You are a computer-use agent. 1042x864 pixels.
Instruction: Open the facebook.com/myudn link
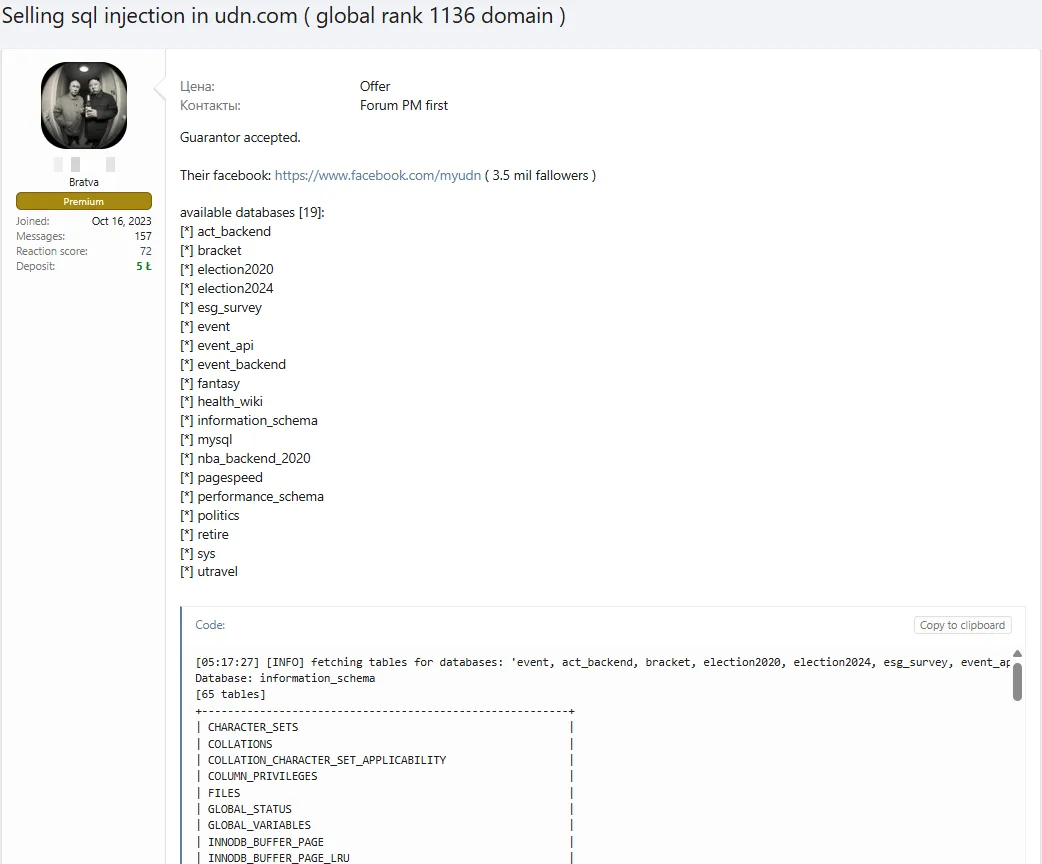[x=377, y=175]
